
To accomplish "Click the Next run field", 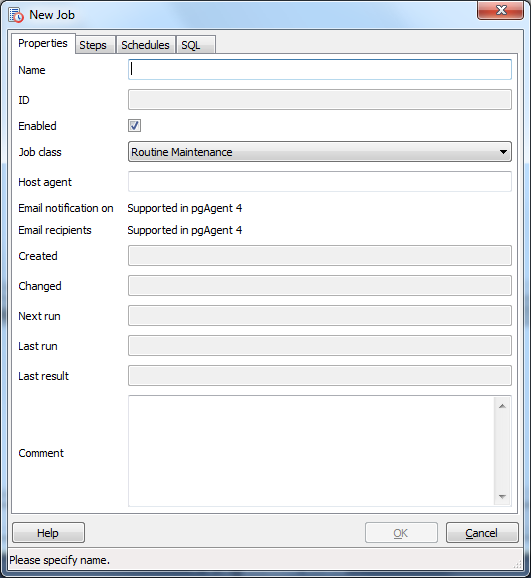I will coord(320,316).
